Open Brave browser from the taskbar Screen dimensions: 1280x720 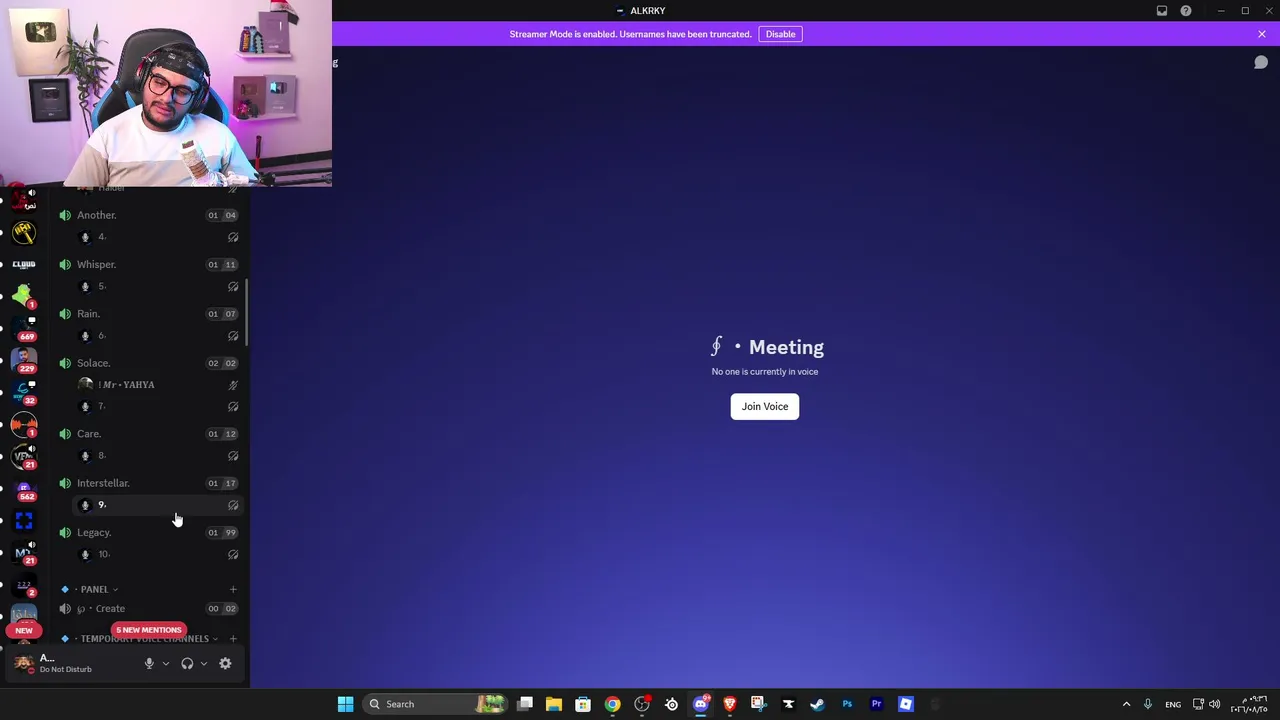point(729,704)
